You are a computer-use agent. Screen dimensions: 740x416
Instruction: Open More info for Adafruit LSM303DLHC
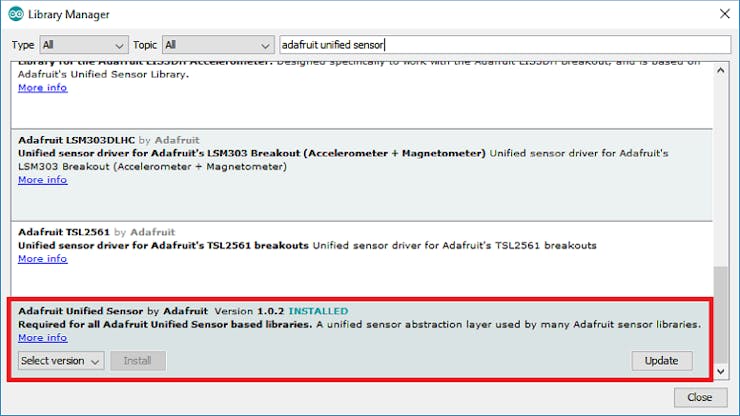[x=43, y=180]
